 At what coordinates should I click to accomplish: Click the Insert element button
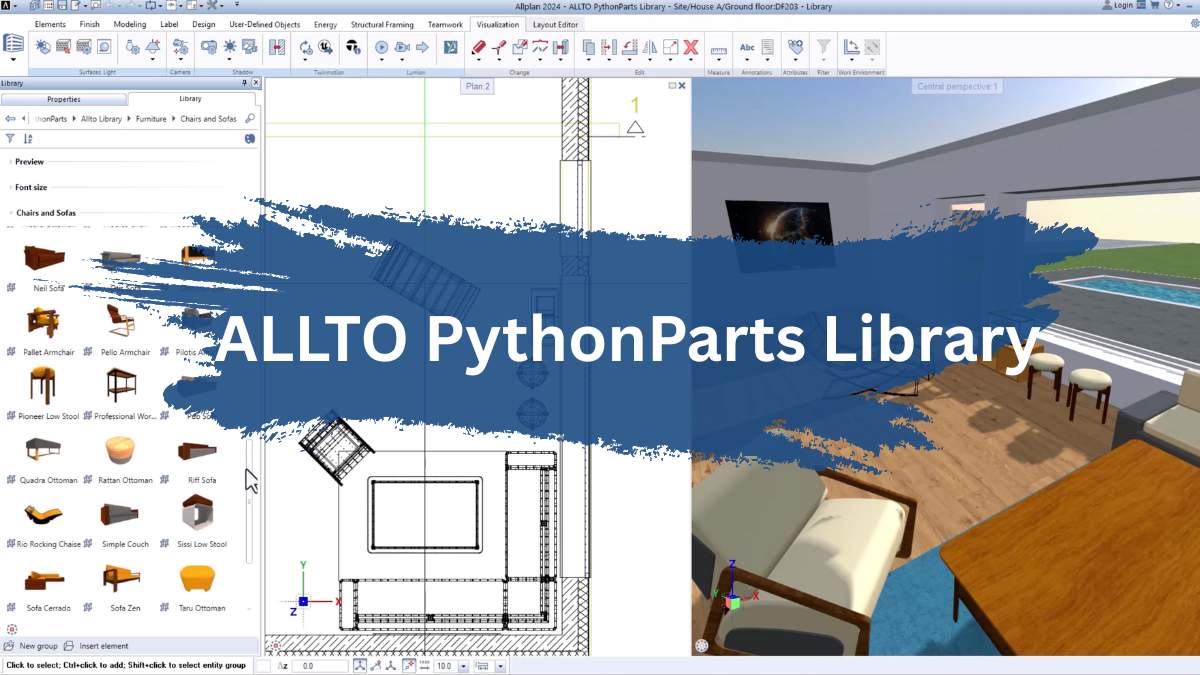click(100, 646)
